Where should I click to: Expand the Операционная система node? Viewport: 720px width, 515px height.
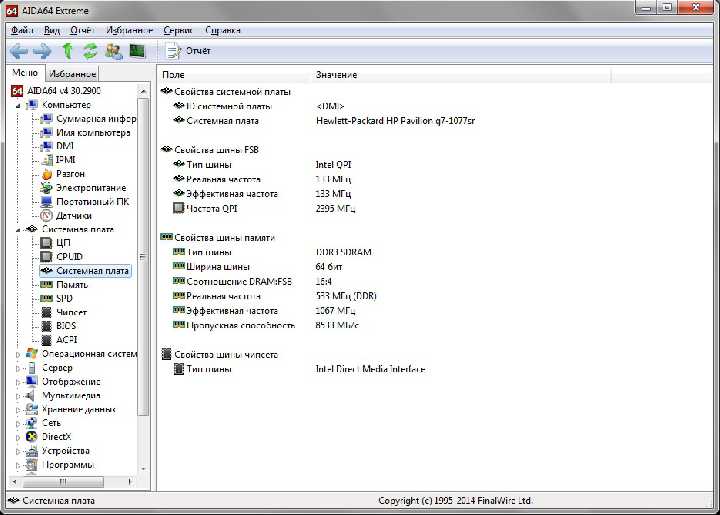click(x=18, y=354)
